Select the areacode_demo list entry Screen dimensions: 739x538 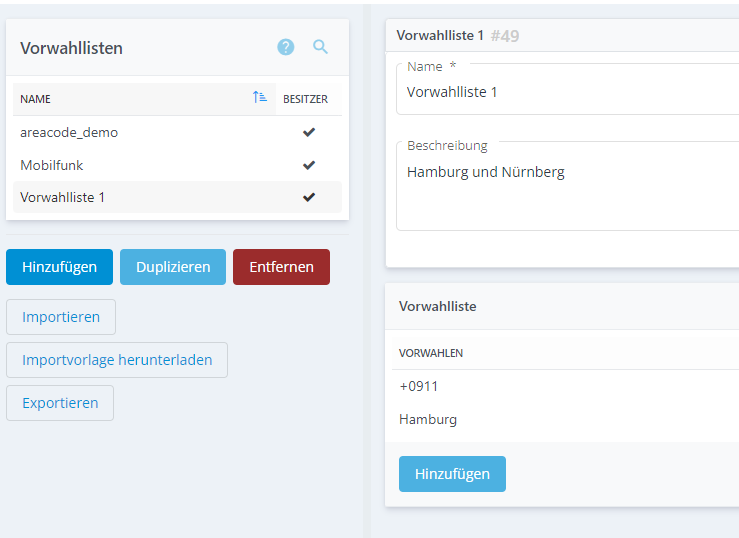(x=69, y=132)
